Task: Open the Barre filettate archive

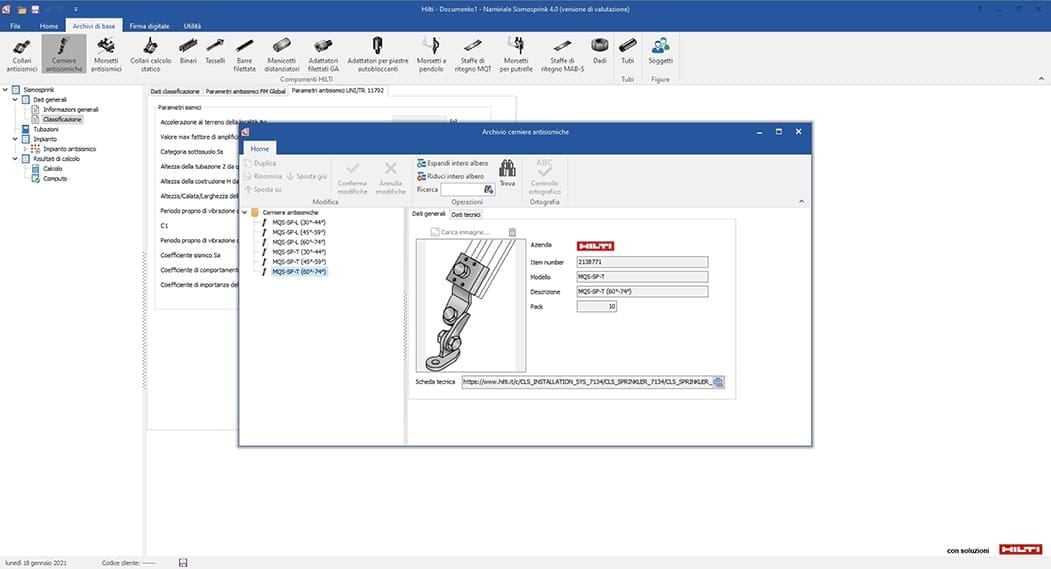Action: pos(245,54)
